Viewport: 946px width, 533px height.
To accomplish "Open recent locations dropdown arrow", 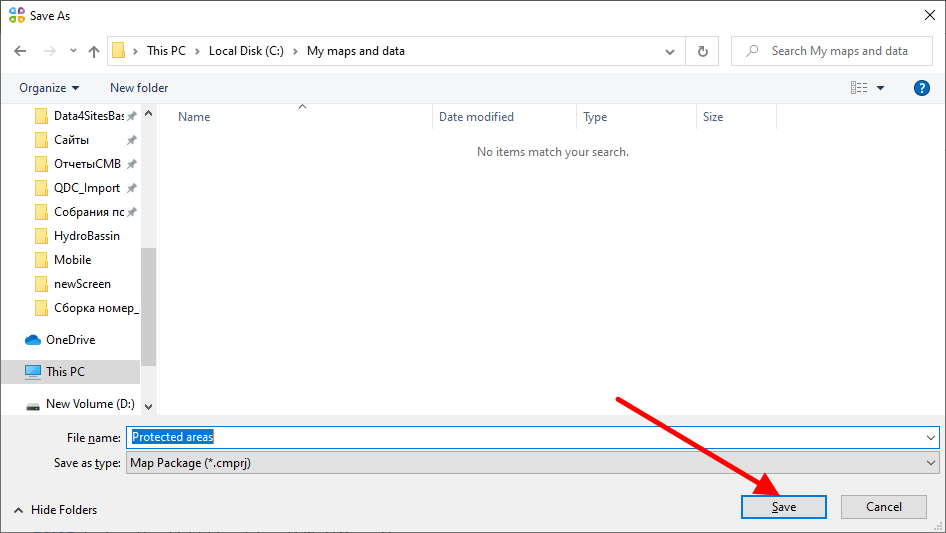I will (x=73, y=51).
